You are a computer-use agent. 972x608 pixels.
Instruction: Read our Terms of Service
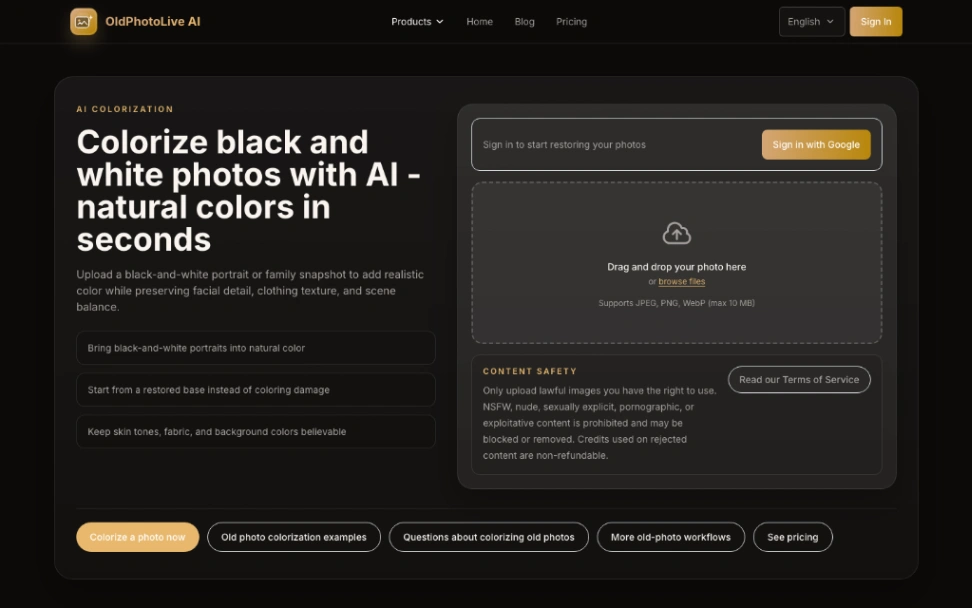[x=799, y=379]
